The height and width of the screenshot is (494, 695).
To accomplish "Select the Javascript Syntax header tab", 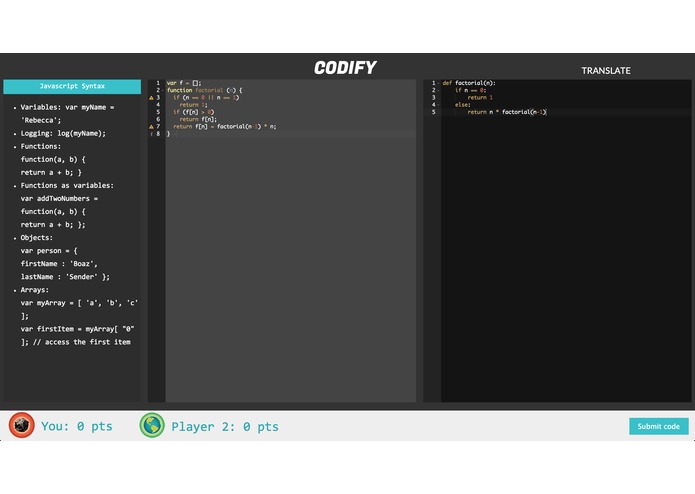I will pos(72,86).
